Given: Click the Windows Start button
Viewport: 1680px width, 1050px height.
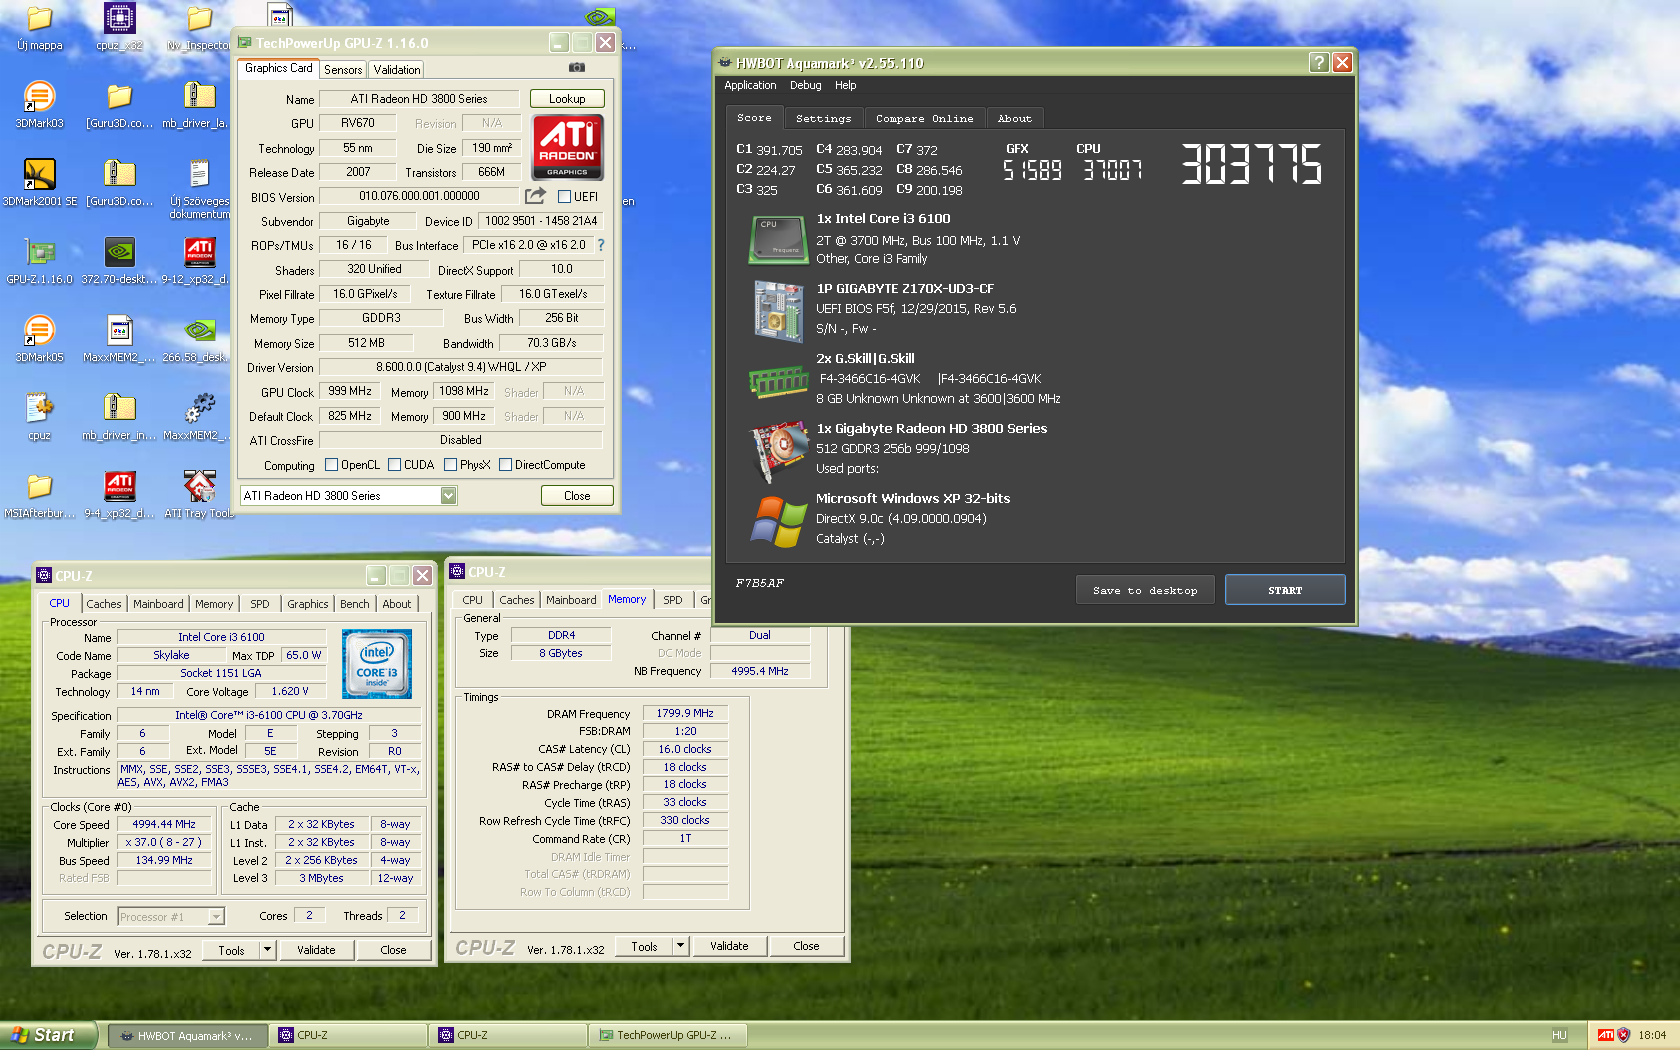Looking at the screenshot, I should click(x=48, y=1035).
